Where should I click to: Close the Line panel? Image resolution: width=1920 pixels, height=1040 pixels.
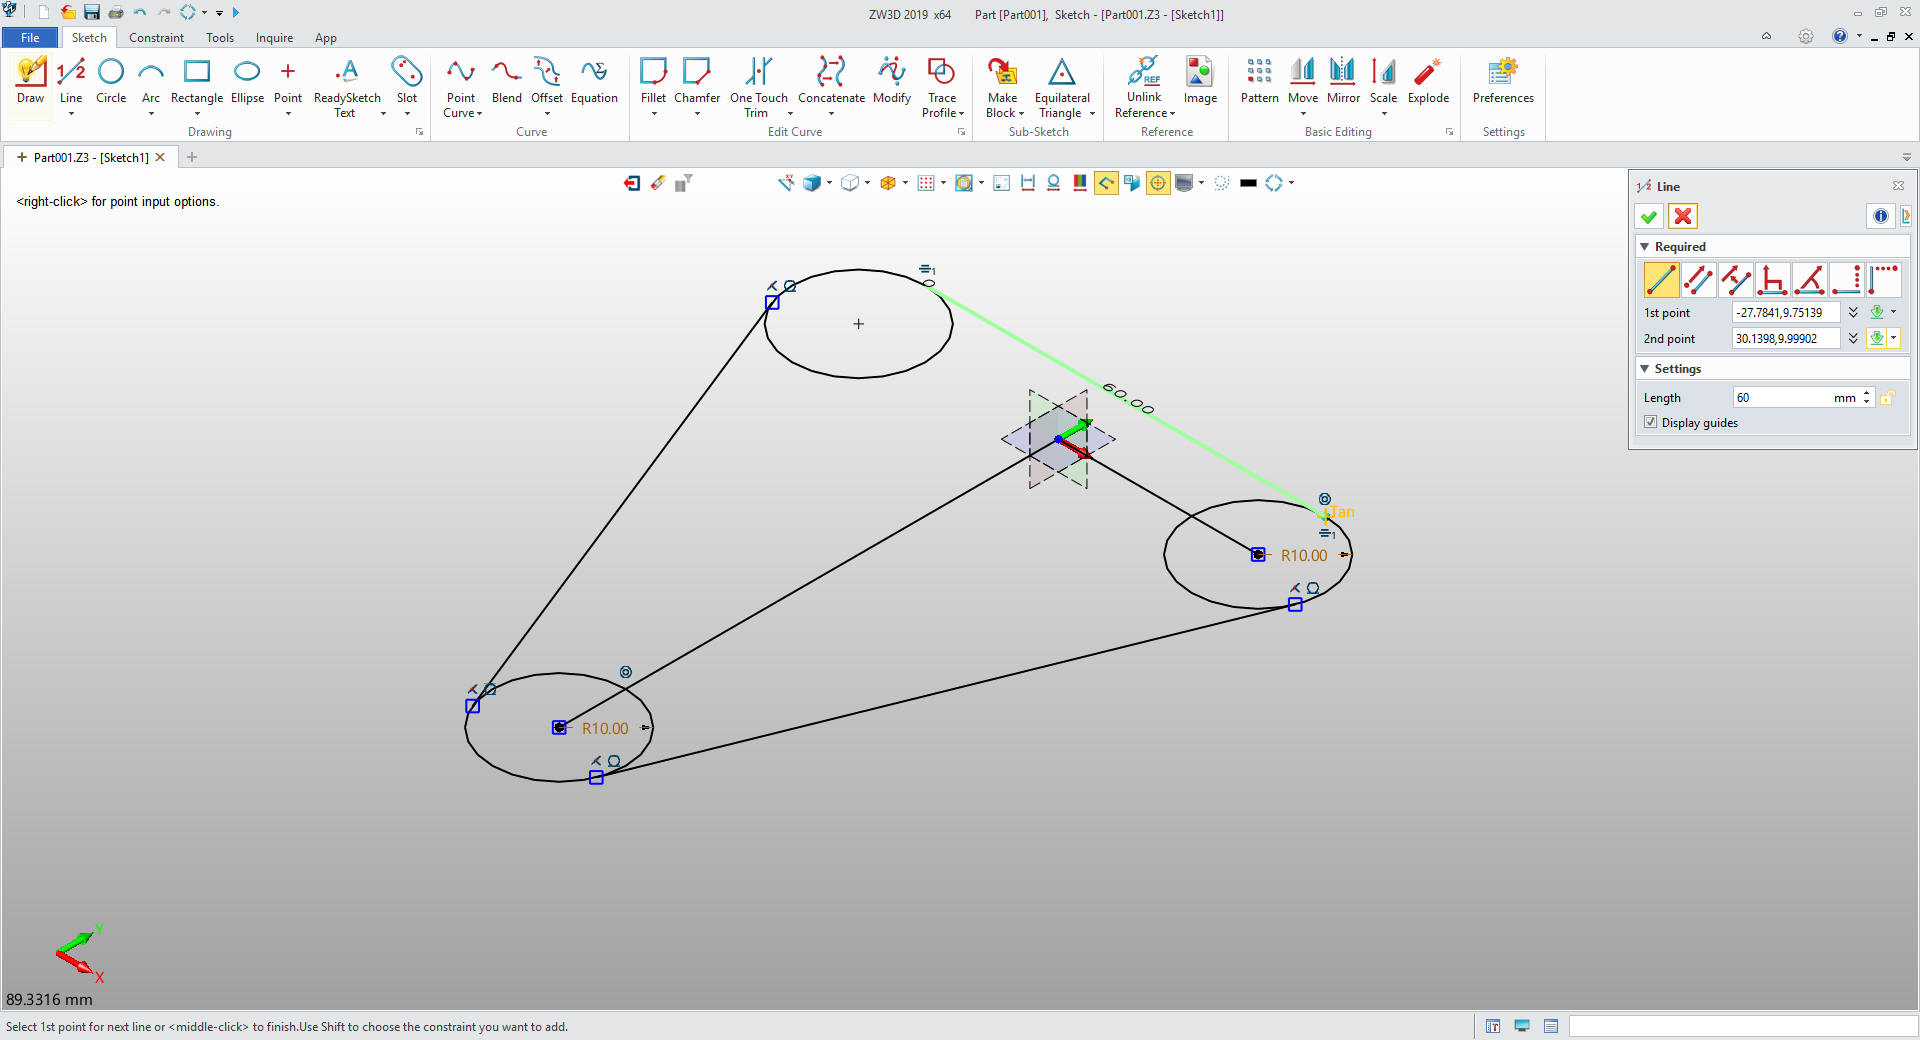[1898, 186]
